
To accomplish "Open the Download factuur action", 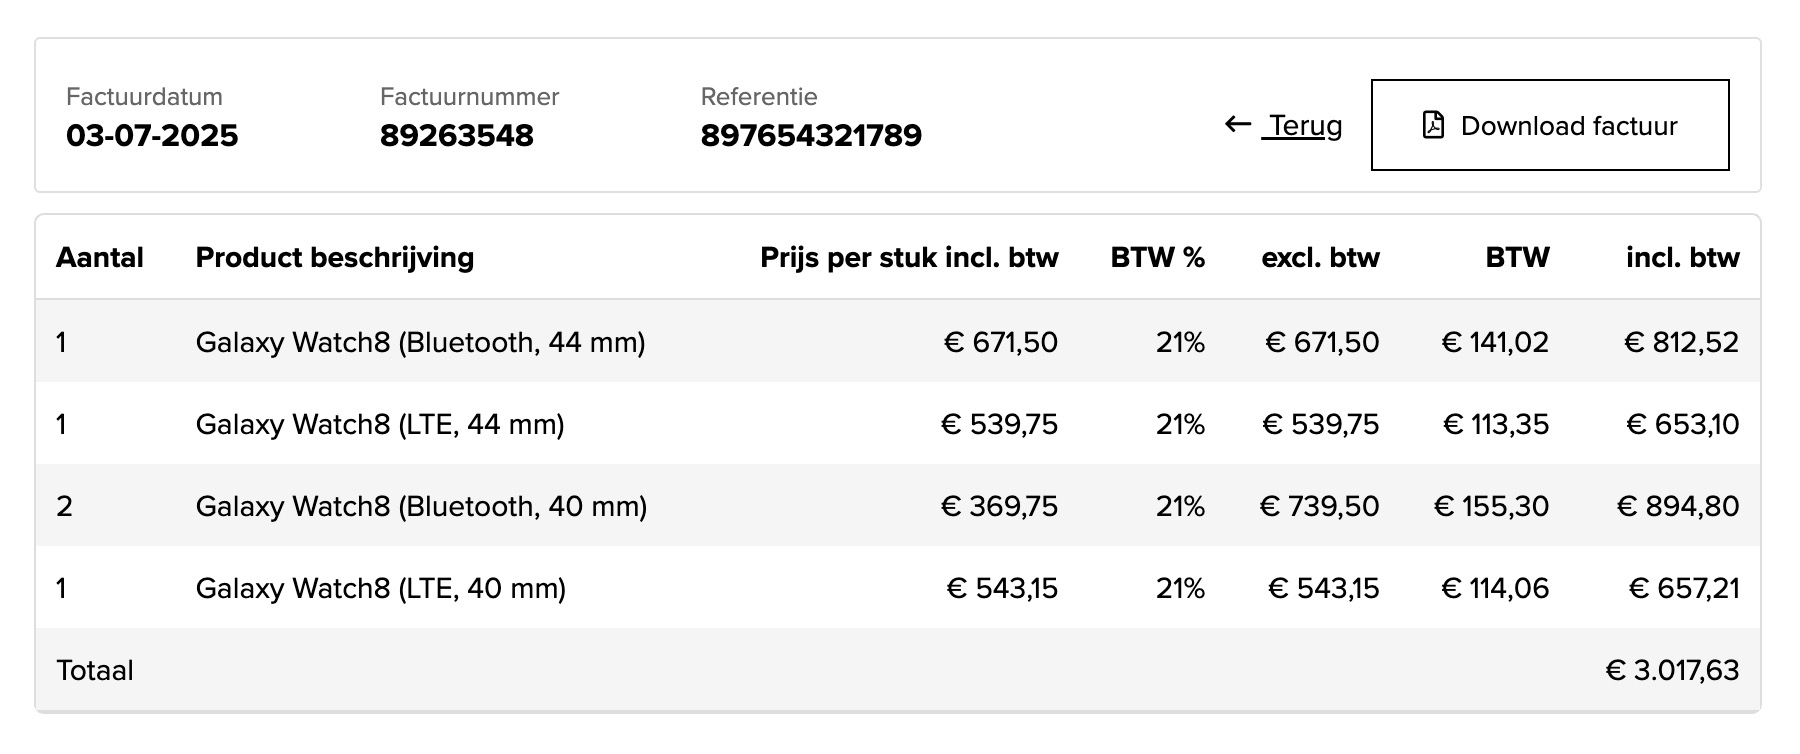I will click(x=1553, y=124).
